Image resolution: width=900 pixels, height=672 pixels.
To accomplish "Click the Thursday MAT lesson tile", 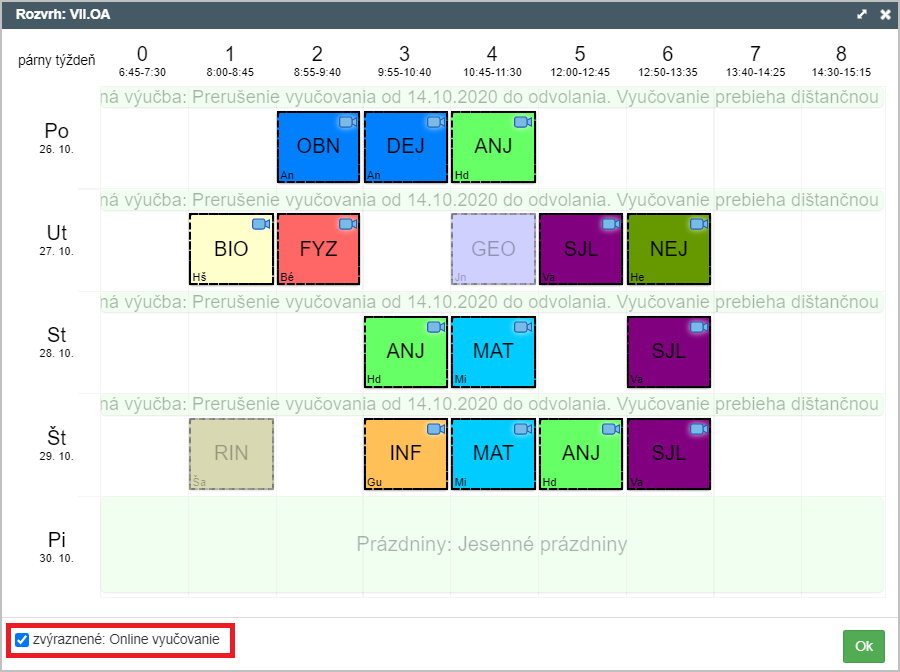I will (493, 454).
